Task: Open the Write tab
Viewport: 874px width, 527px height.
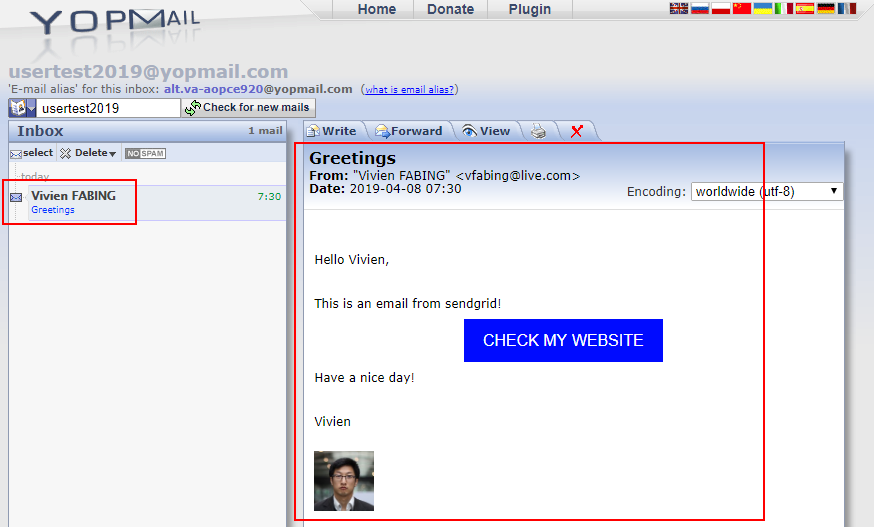Action: pos(332,131)
